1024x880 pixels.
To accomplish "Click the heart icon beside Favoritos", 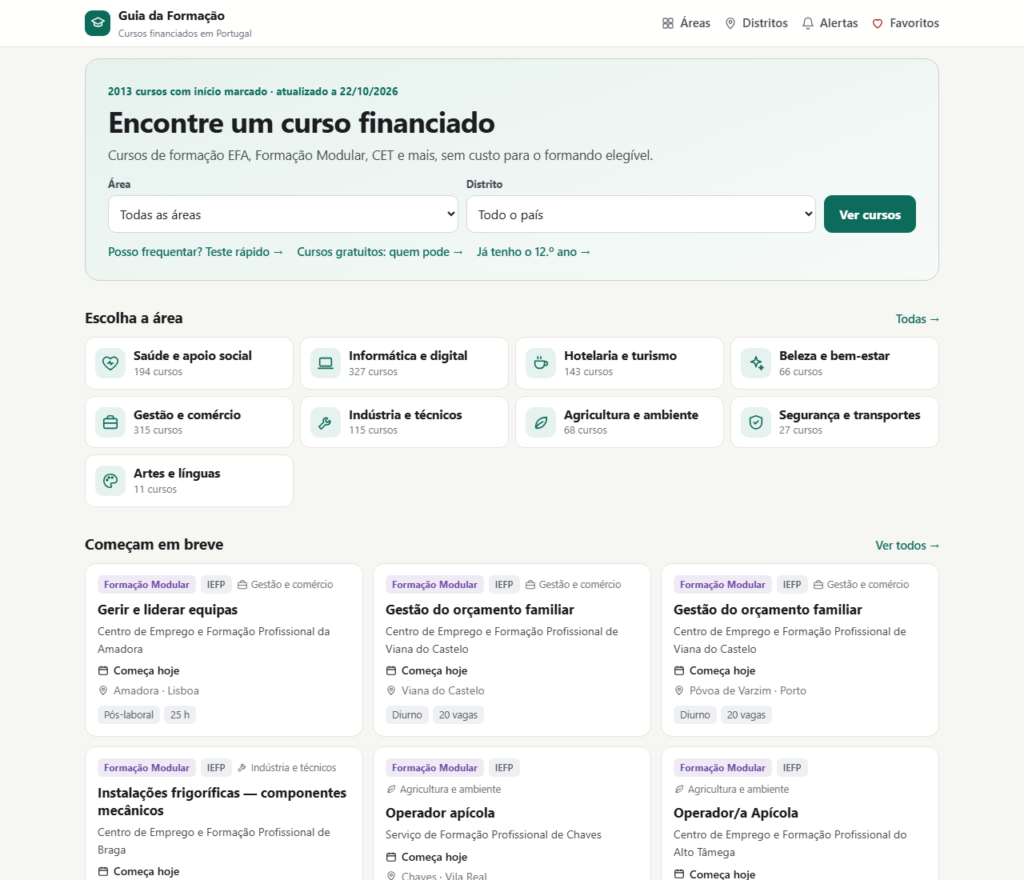I will 878,24.
